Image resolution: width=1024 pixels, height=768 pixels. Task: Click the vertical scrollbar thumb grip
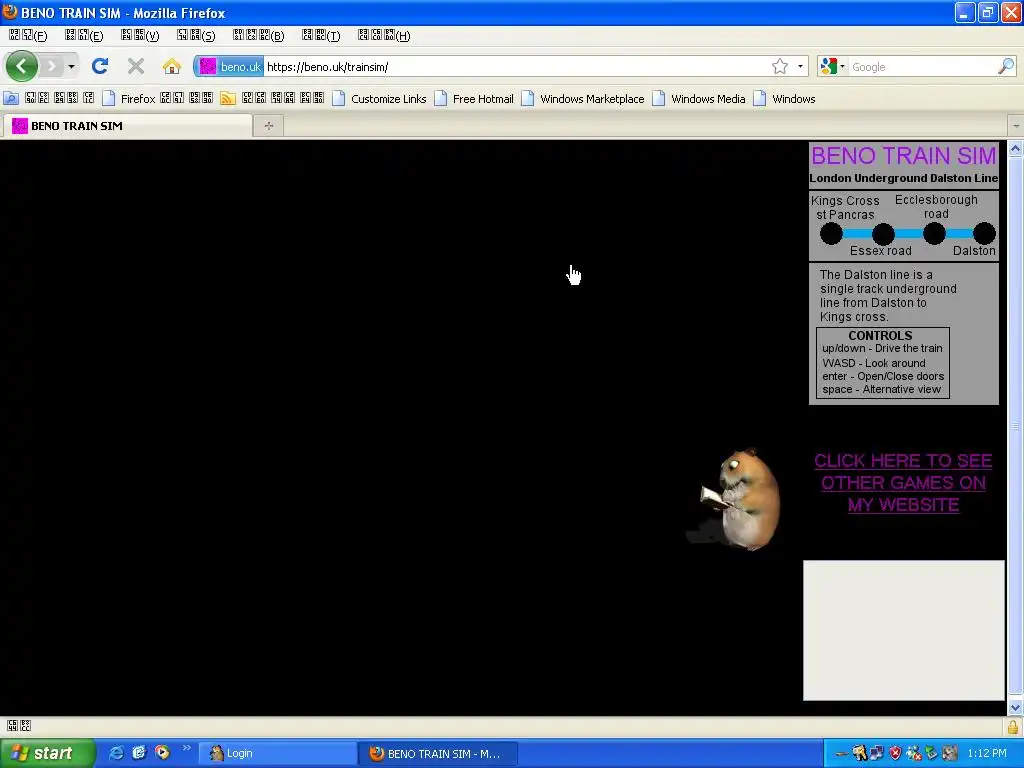(1015, 426)
